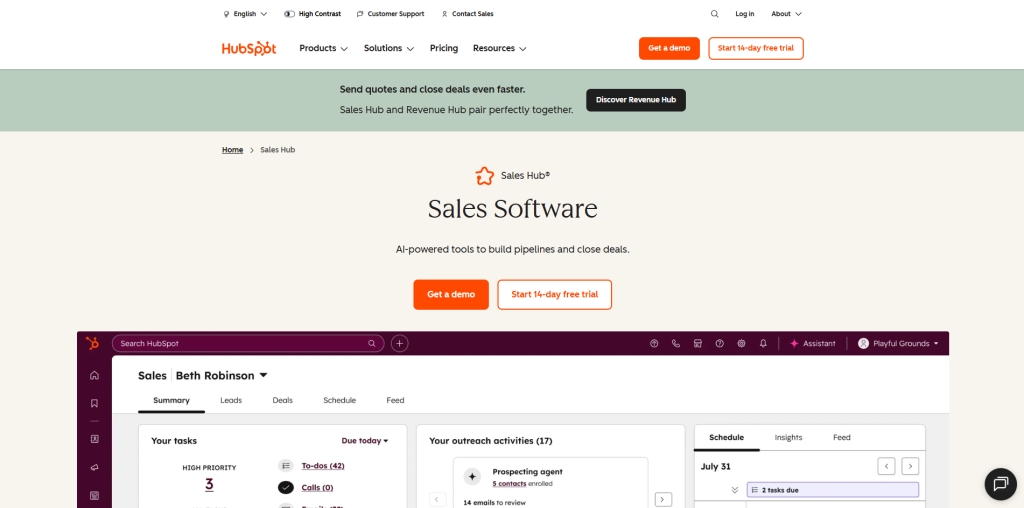Screen dimensions: 1024x508
Task: Open the live chat widget bubble
Action: [x=1000, y=484]
